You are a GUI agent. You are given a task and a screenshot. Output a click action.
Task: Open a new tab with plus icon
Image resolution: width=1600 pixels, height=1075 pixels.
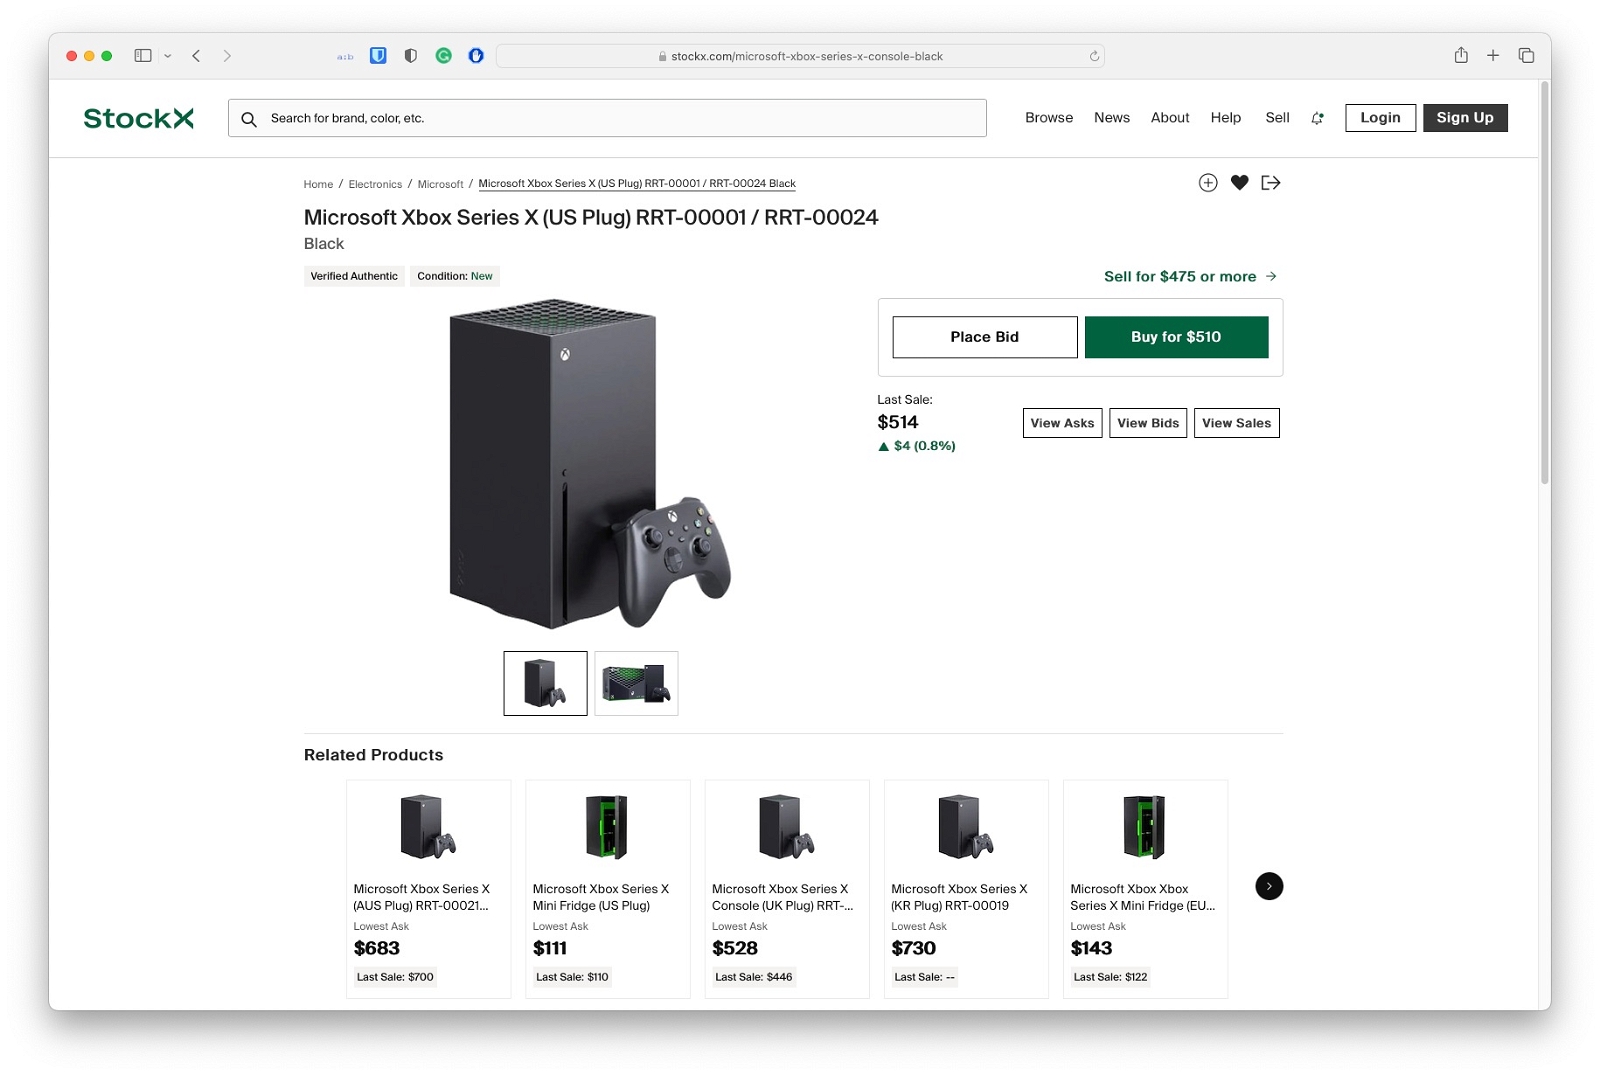tap(1493, 56)
